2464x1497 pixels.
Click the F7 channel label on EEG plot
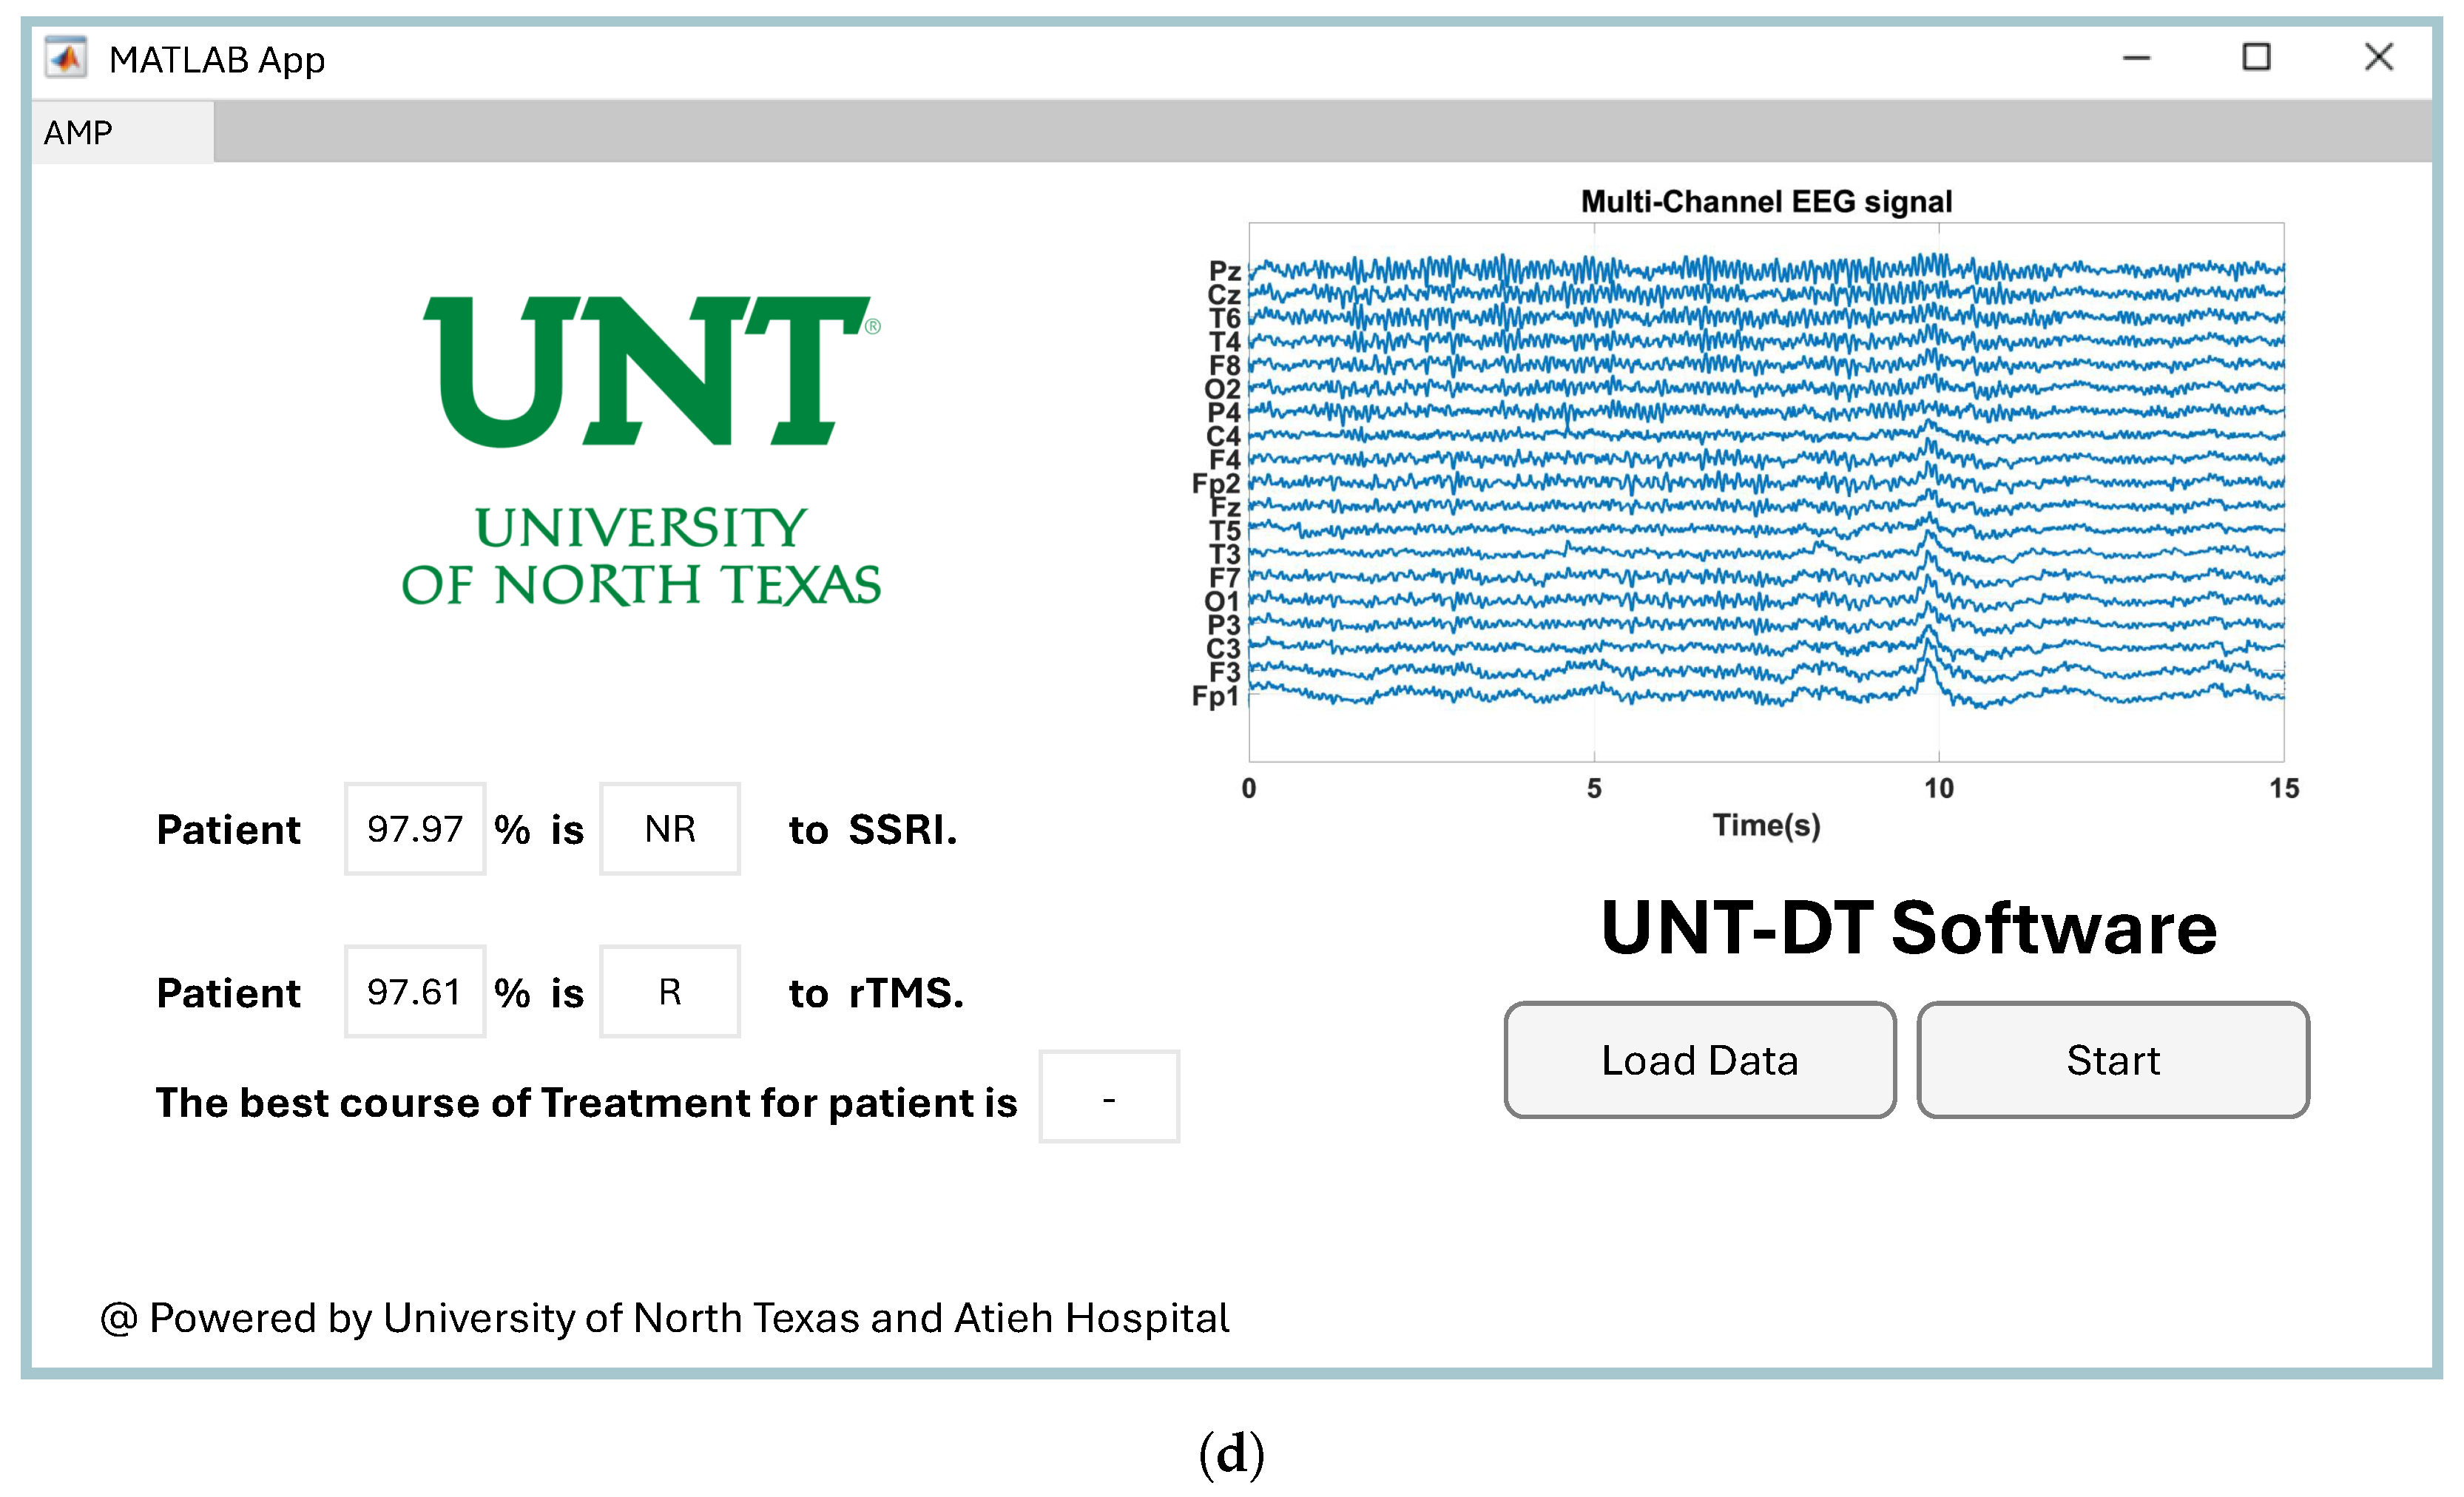click(x=1225, y=578)
